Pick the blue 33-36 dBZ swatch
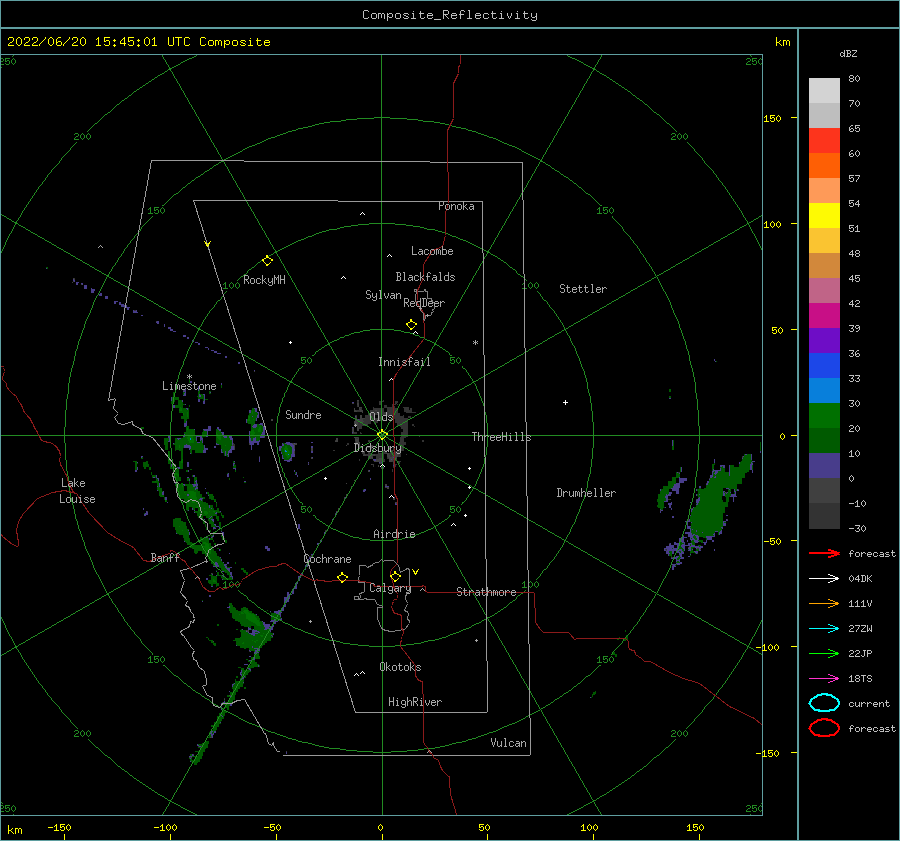 (824, 365)
